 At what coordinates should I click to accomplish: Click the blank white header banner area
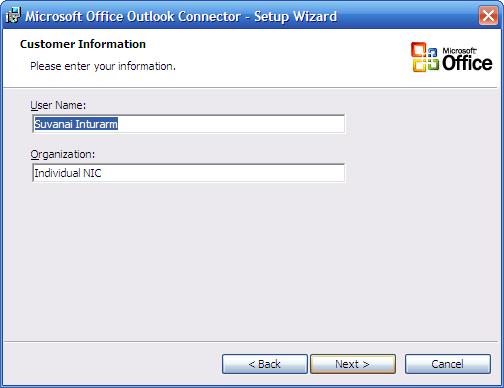283,58
